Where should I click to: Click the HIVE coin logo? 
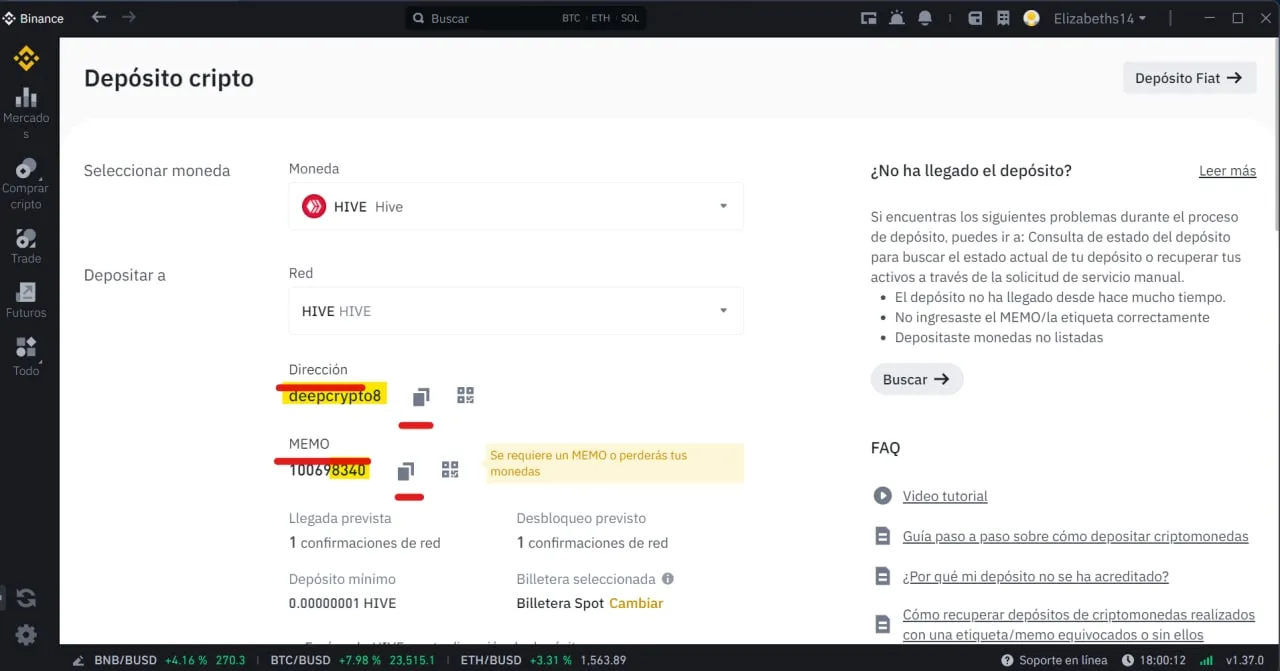[314, 207]
